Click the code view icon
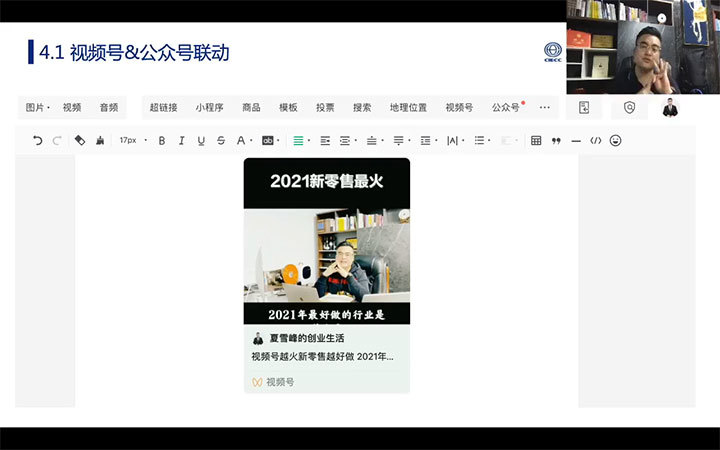720x450 pixels. click(595, 141)
